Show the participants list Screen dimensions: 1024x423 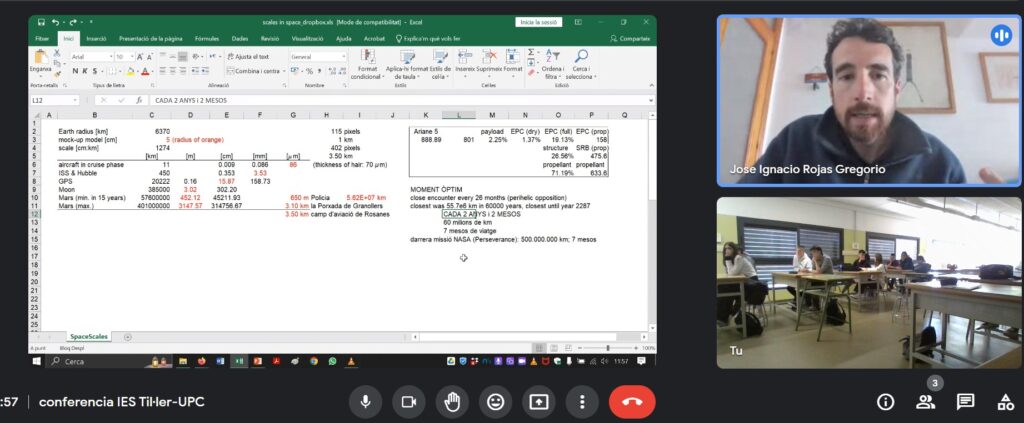[x=925, y=401]
